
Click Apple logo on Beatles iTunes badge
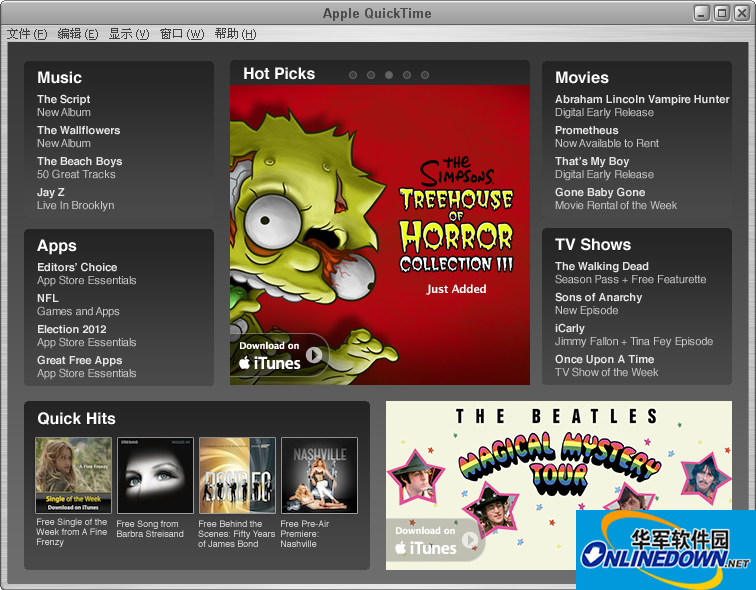coord(400,548)
